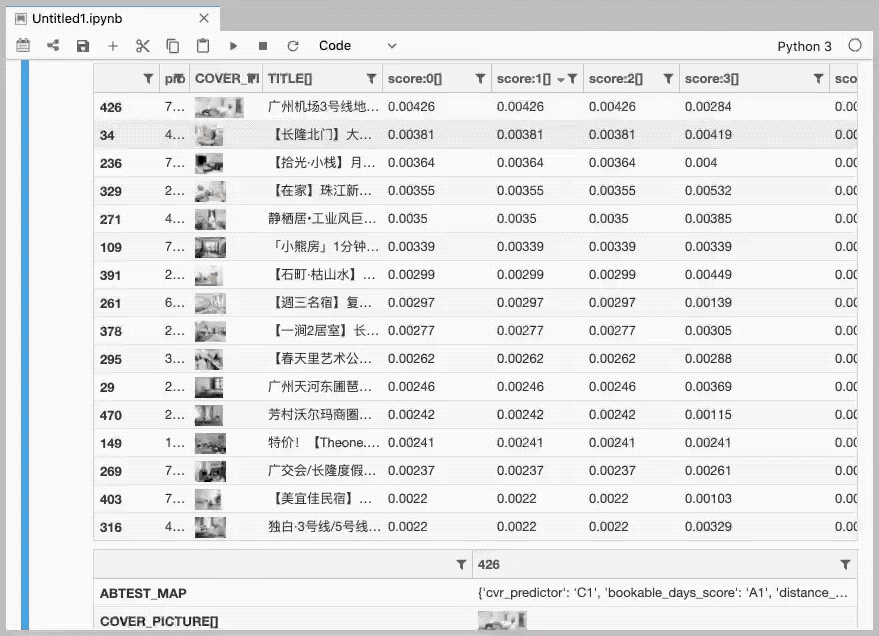Click cover thumbnail in row 109
Viewport: 879px width, 636px height.
point(210,247)
